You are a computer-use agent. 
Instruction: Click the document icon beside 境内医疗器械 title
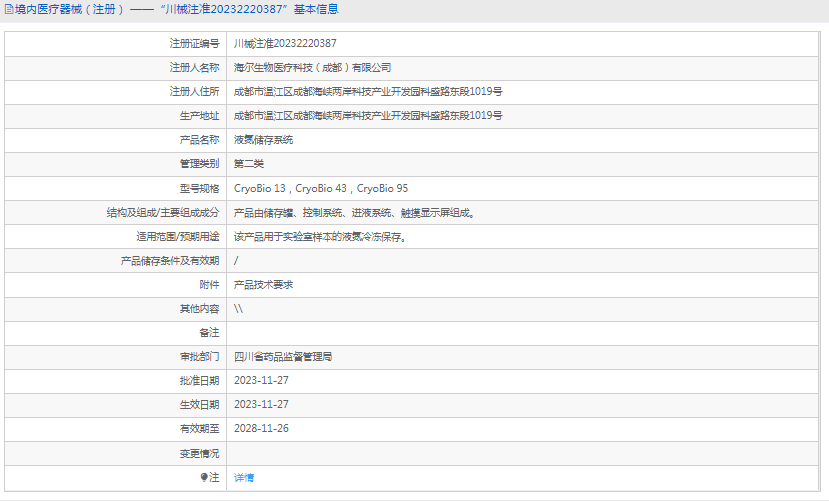(x=8, y=10)
